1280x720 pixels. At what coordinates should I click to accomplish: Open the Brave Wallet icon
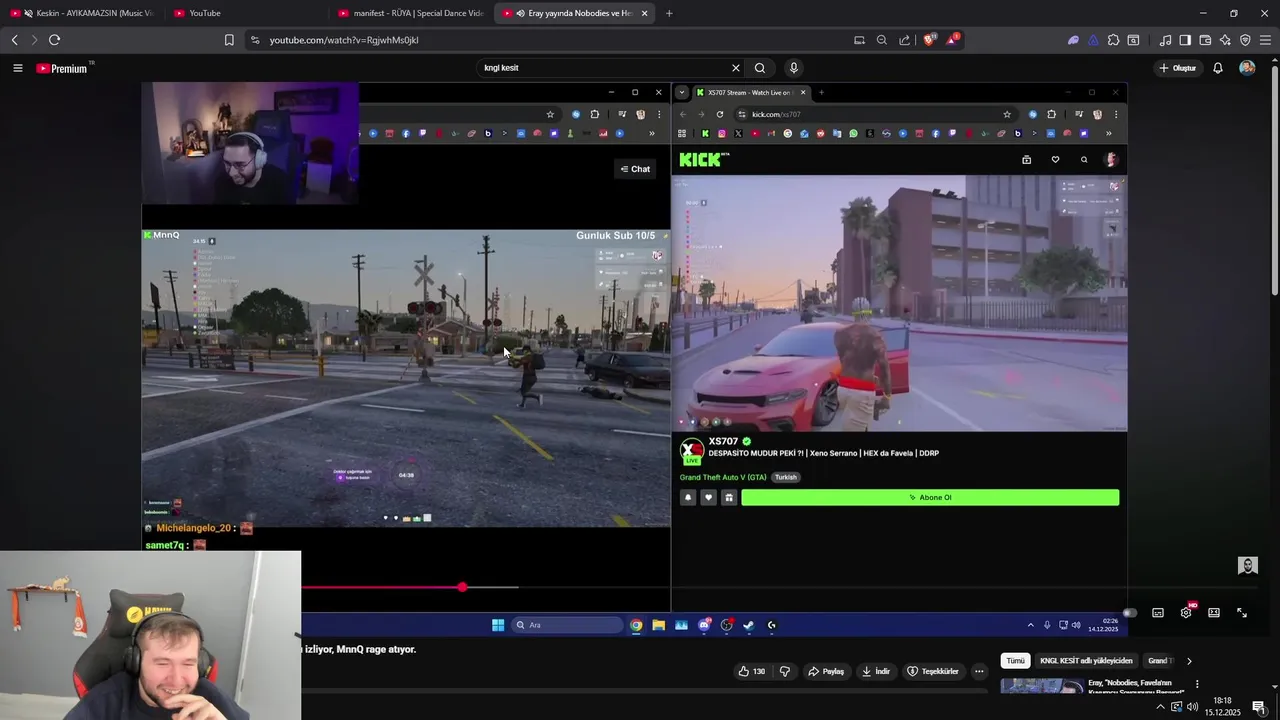click(1205, 40)
